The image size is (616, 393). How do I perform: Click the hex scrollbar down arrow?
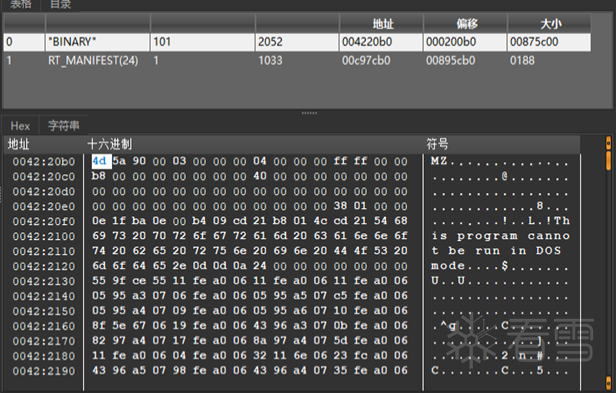tap(609, 383)
